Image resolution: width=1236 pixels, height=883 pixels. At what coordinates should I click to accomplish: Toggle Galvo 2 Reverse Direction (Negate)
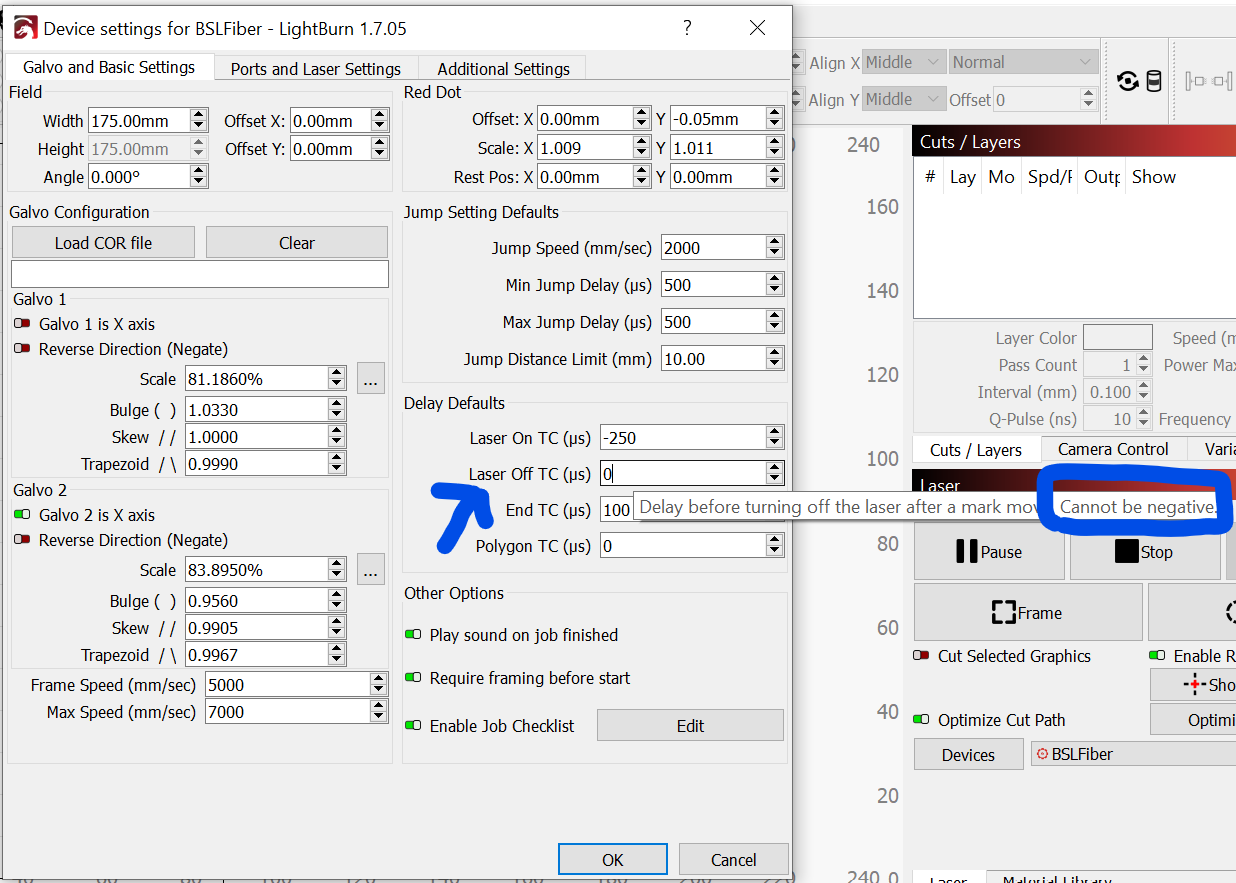click(22, 540)
